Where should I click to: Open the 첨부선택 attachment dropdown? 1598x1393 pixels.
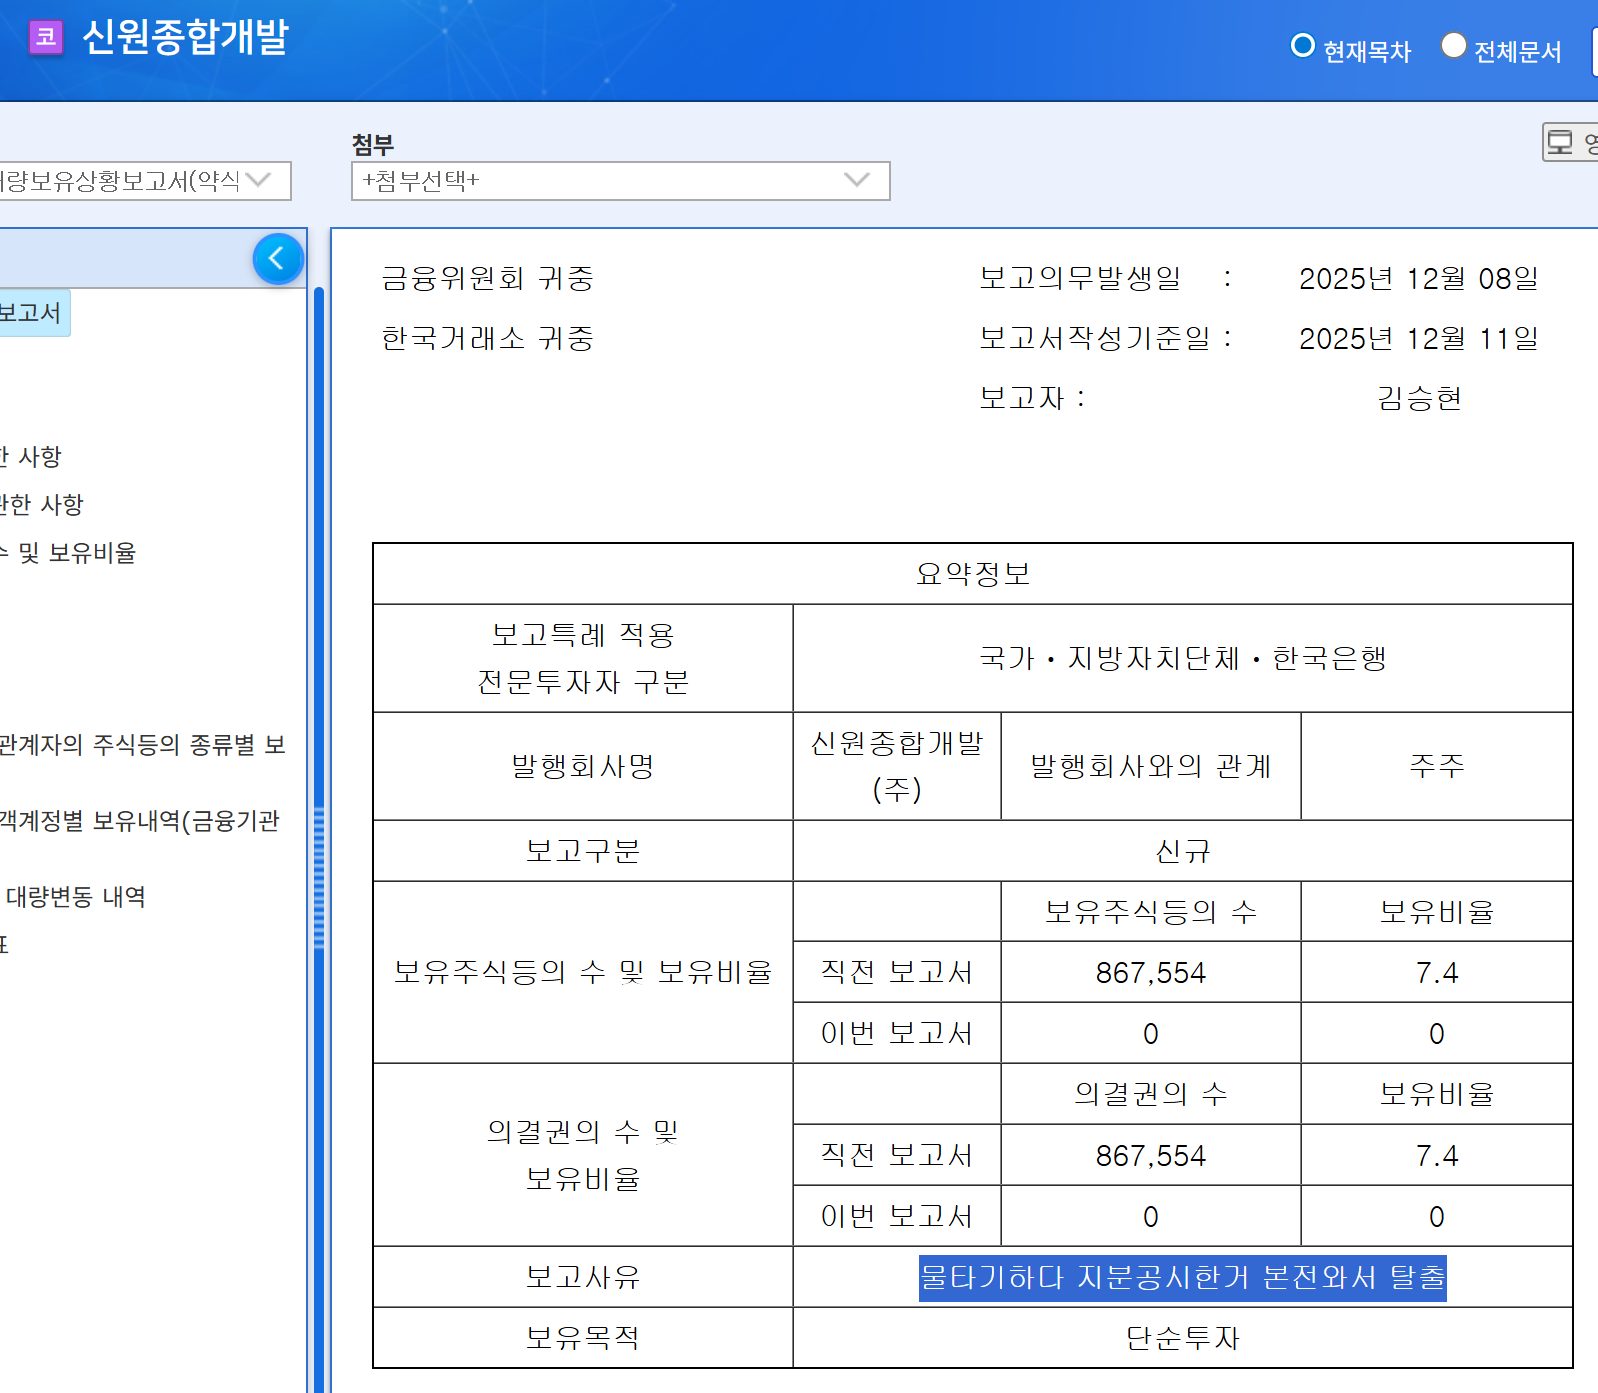click(620, 181)
